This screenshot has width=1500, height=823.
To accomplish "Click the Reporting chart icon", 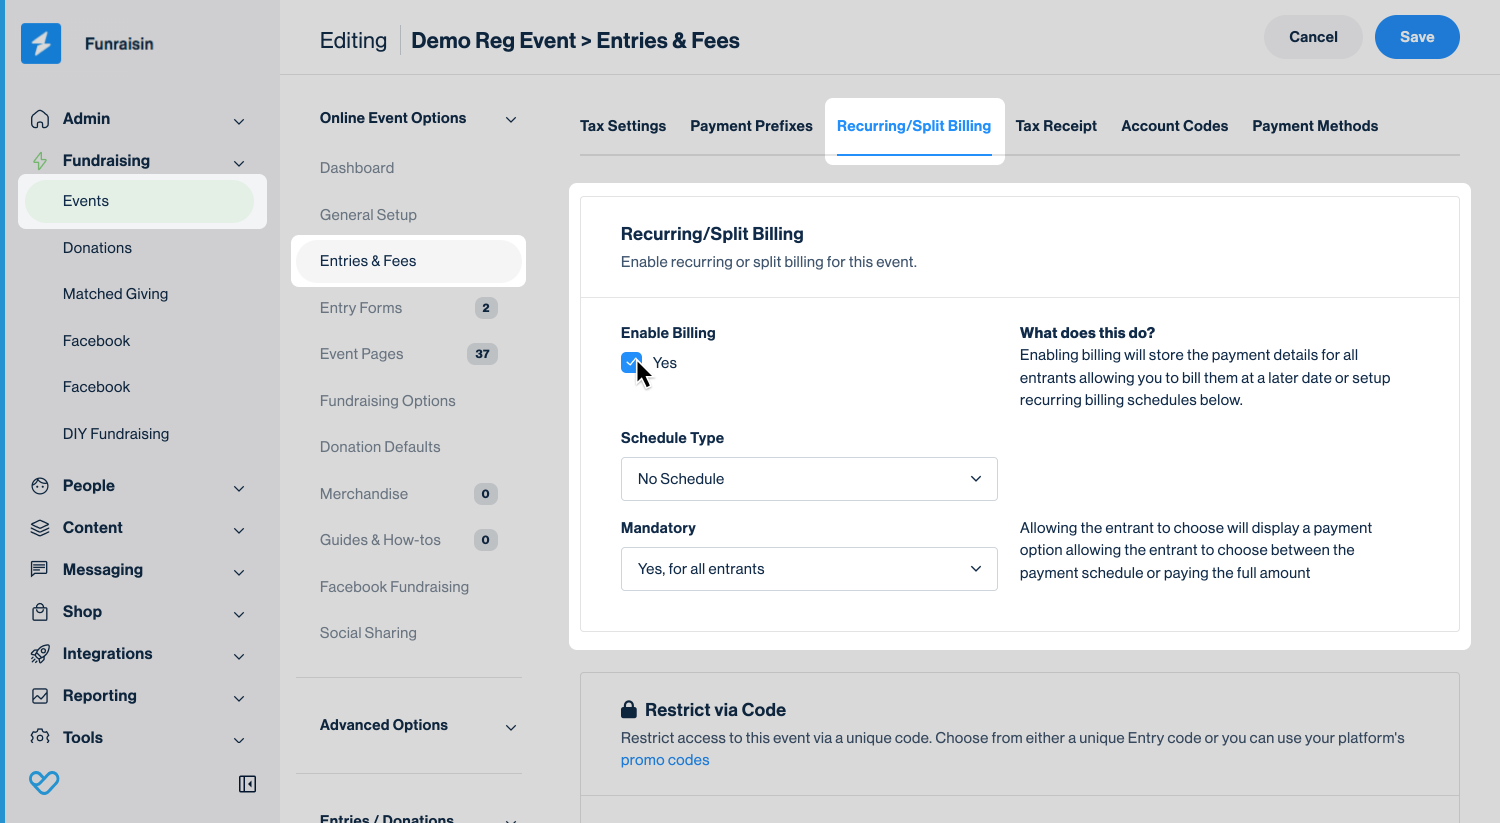I will coord(40,696).
